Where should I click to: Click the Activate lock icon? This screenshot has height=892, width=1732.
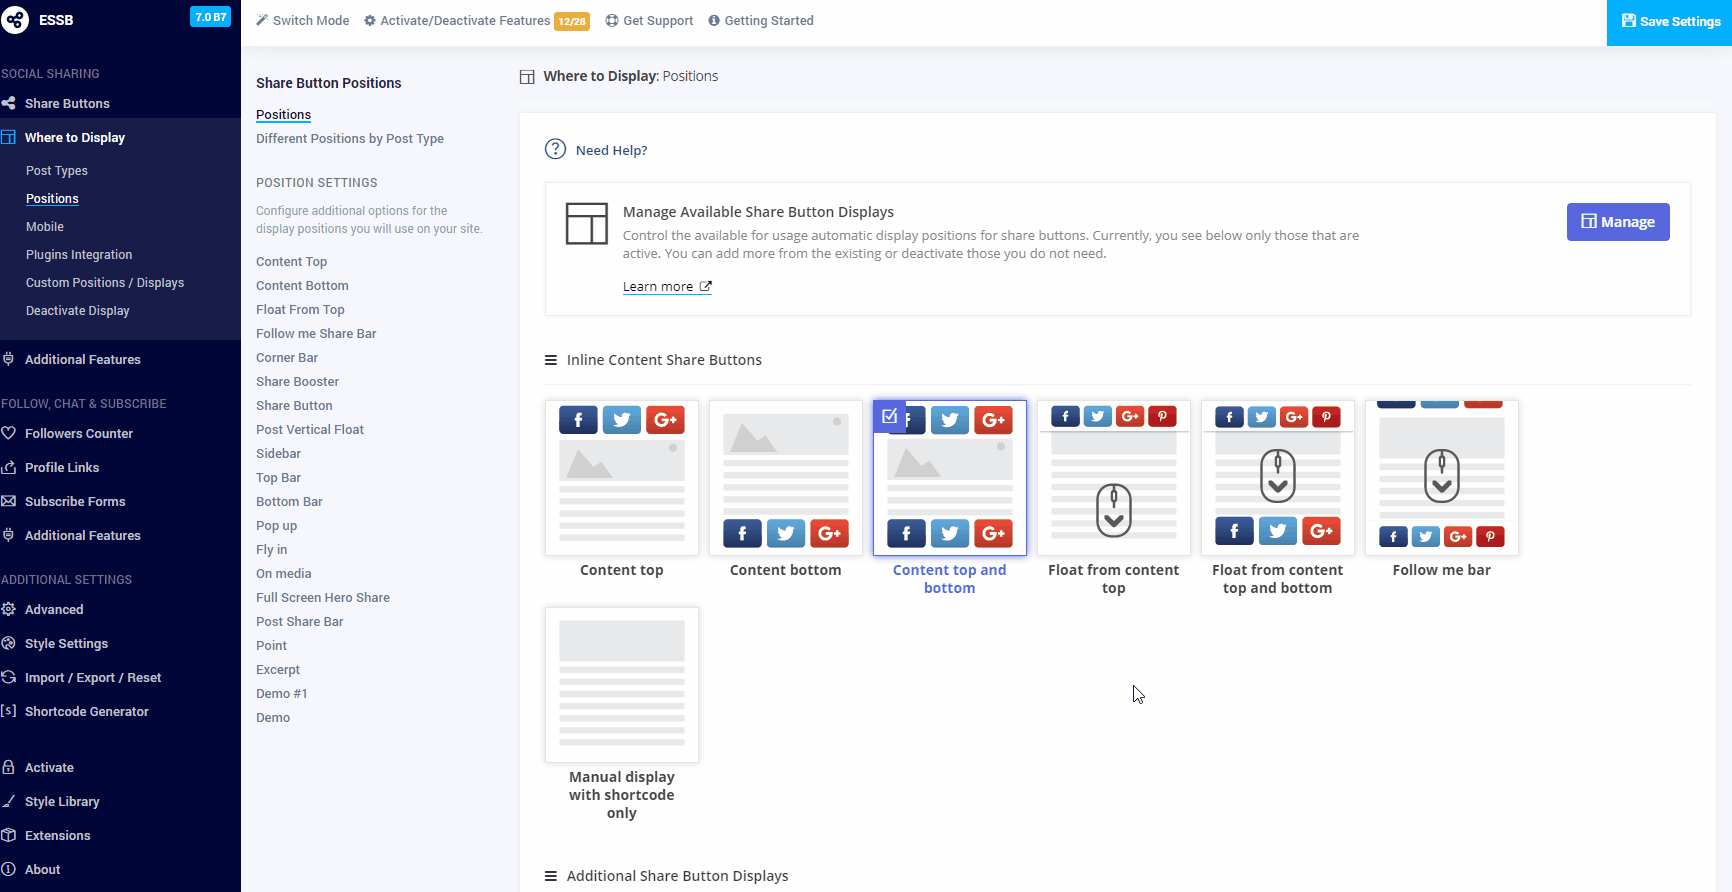pos(8,767)
